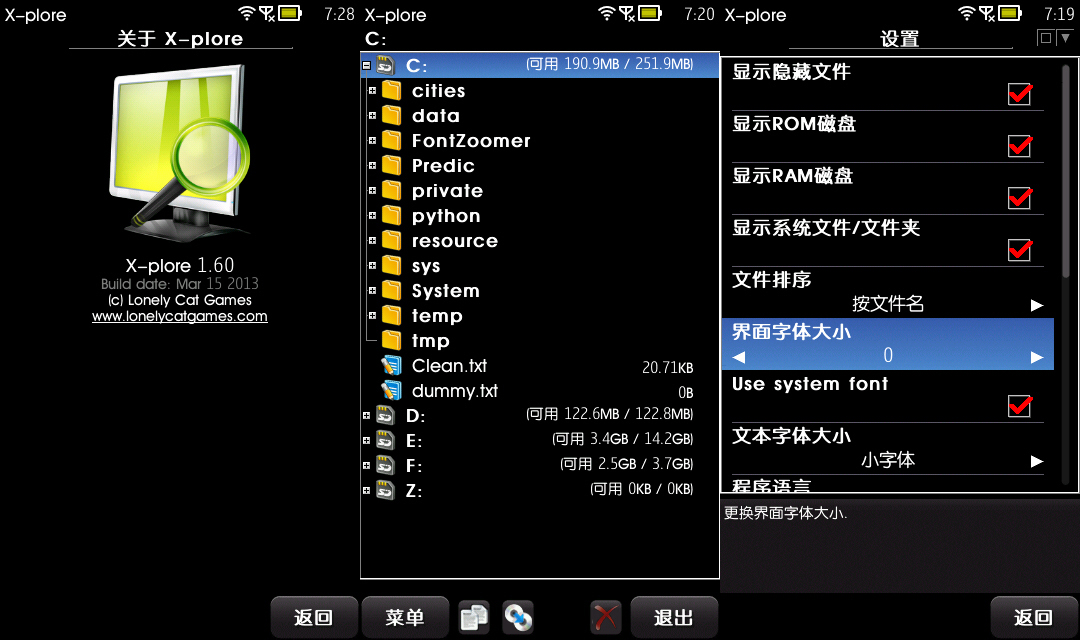
Task: Toggle the 显示隐藏文件 checkbox
Action: tap(1019, 94)
